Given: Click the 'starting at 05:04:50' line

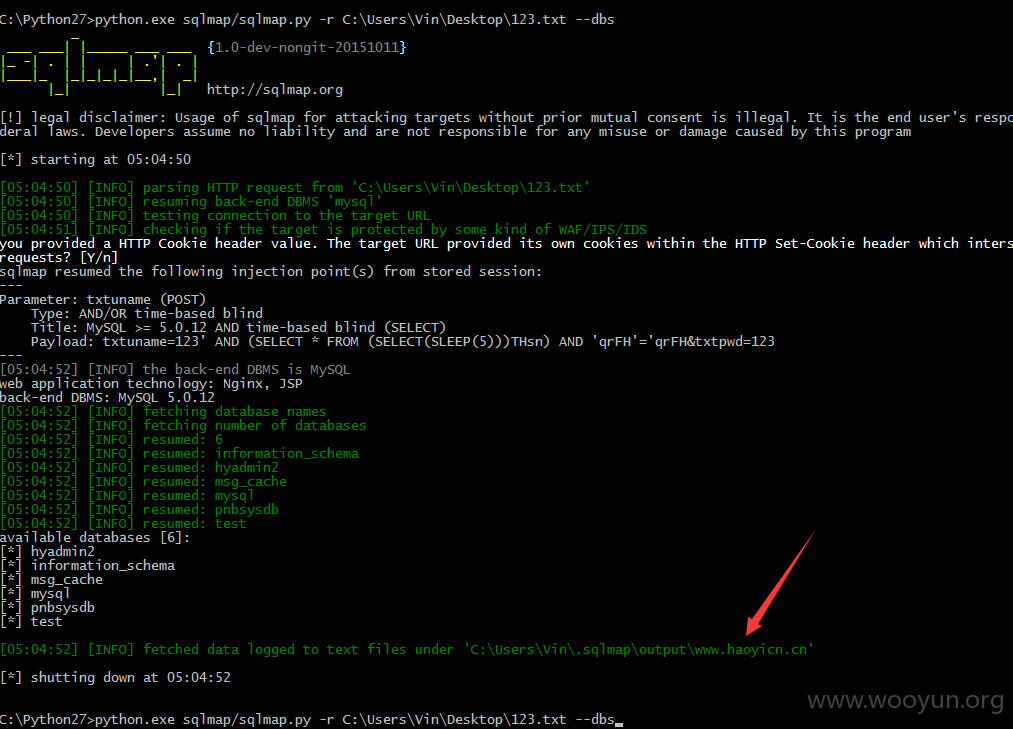Looking at the screenshot, I should tap(96, 160).
